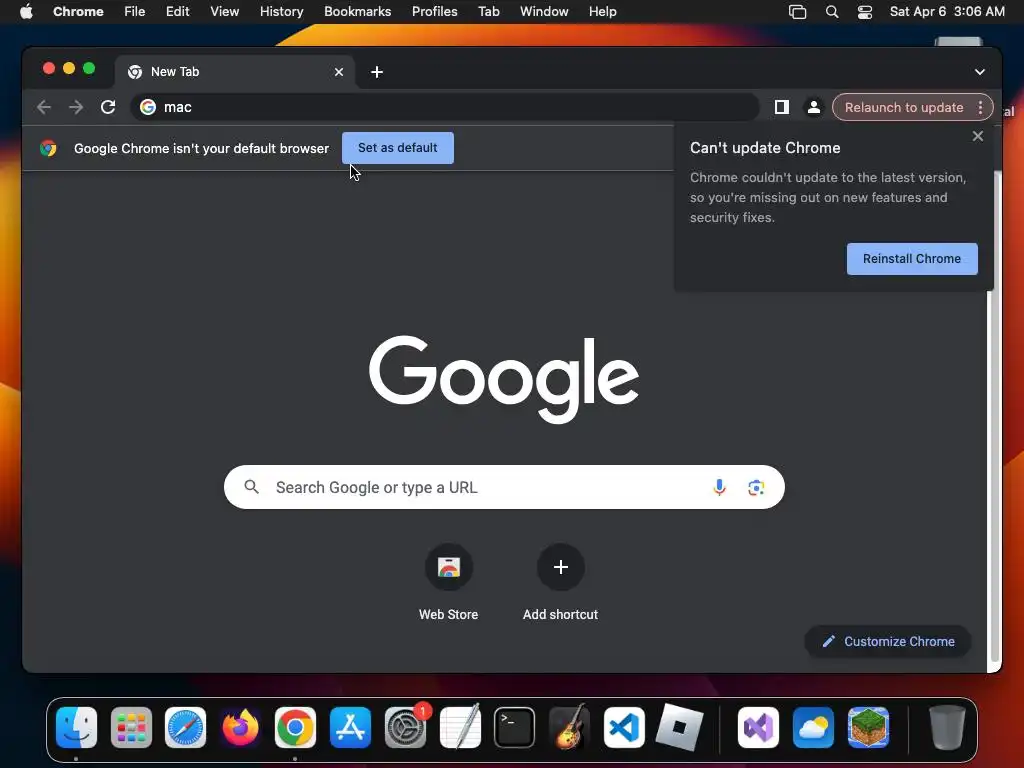Go back using the back arrow

[44, 107]
